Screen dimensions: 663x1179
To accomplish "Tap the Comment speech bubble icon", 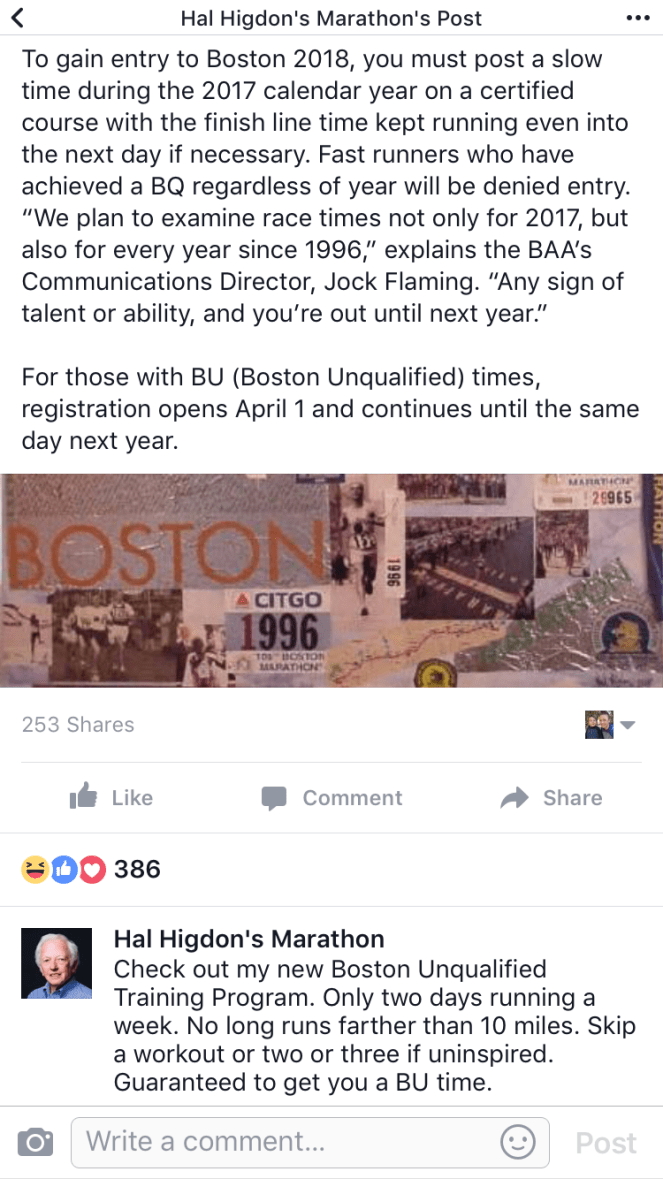I will (274, 799).
